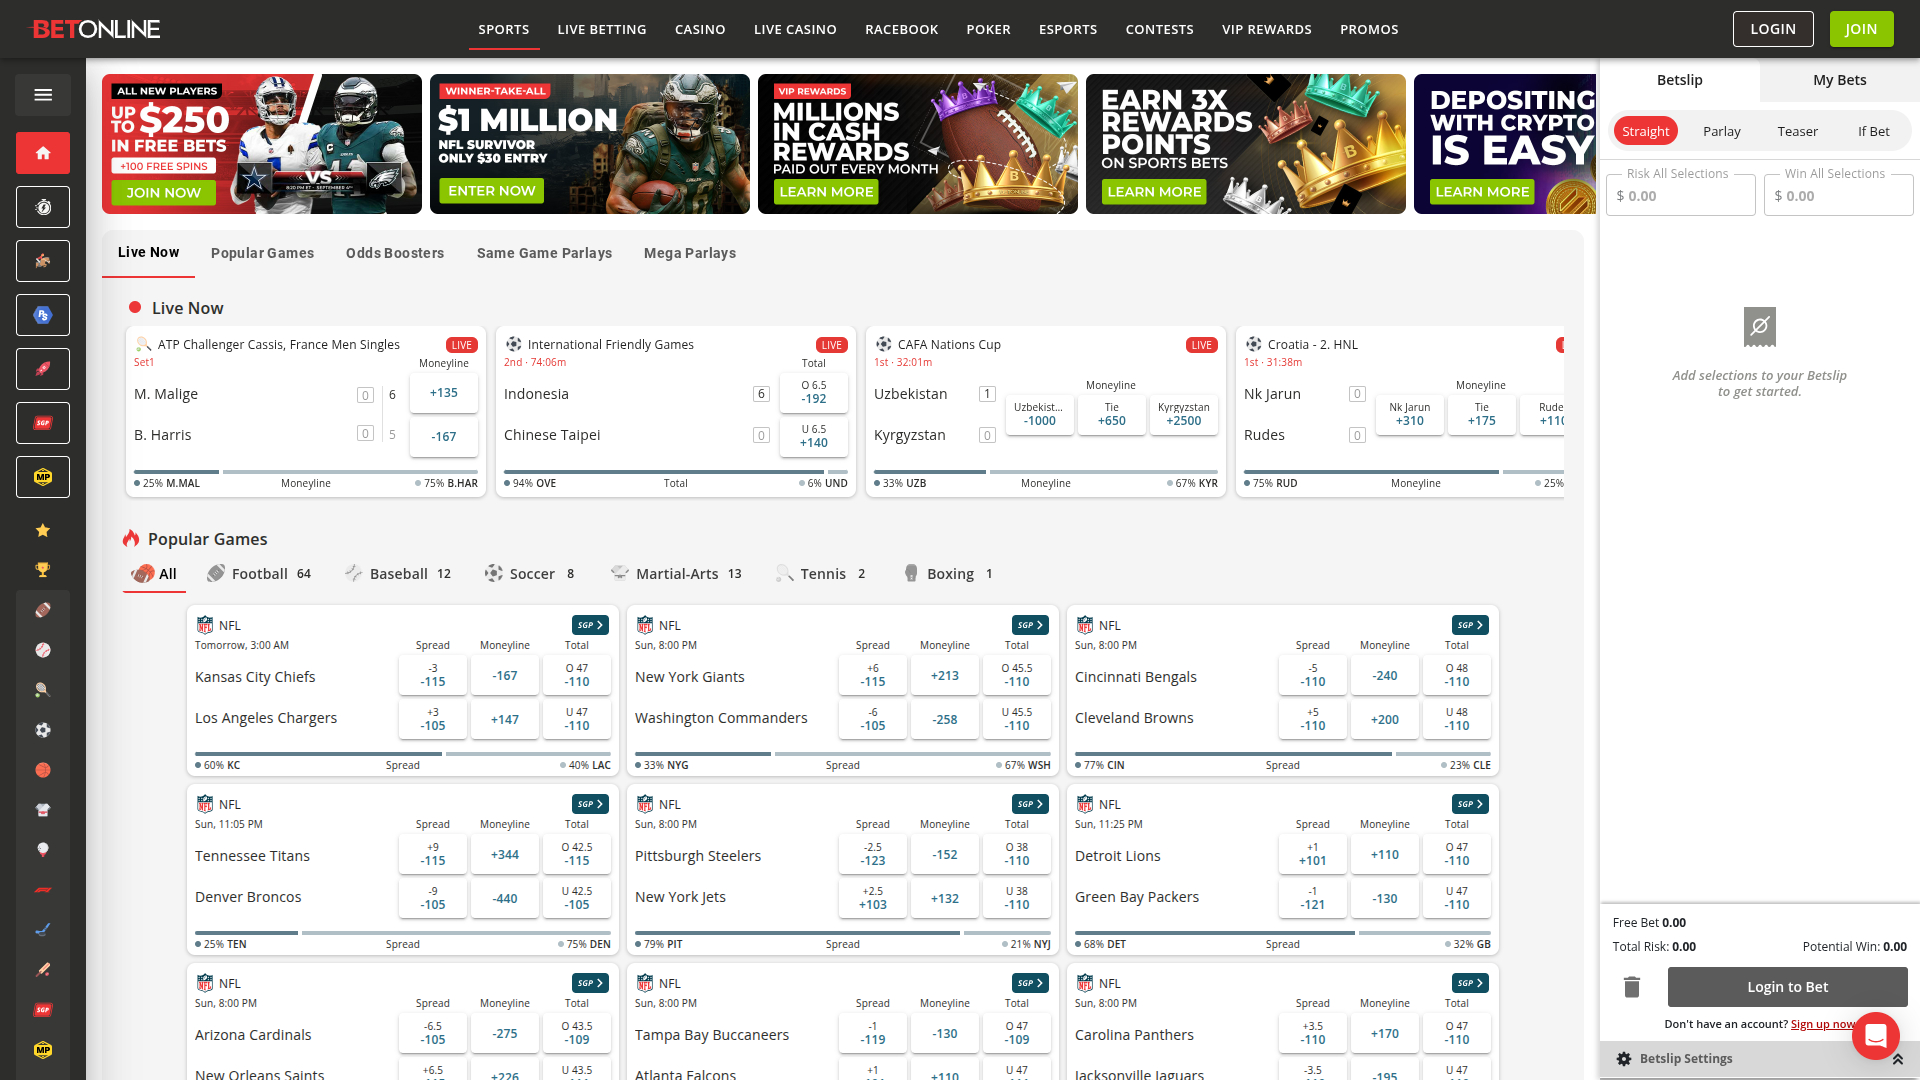Image resolution: width=1920 pixels, height=1080 pixels.
Task: Select the Teaser bet option
Action: click(1797, 131)
